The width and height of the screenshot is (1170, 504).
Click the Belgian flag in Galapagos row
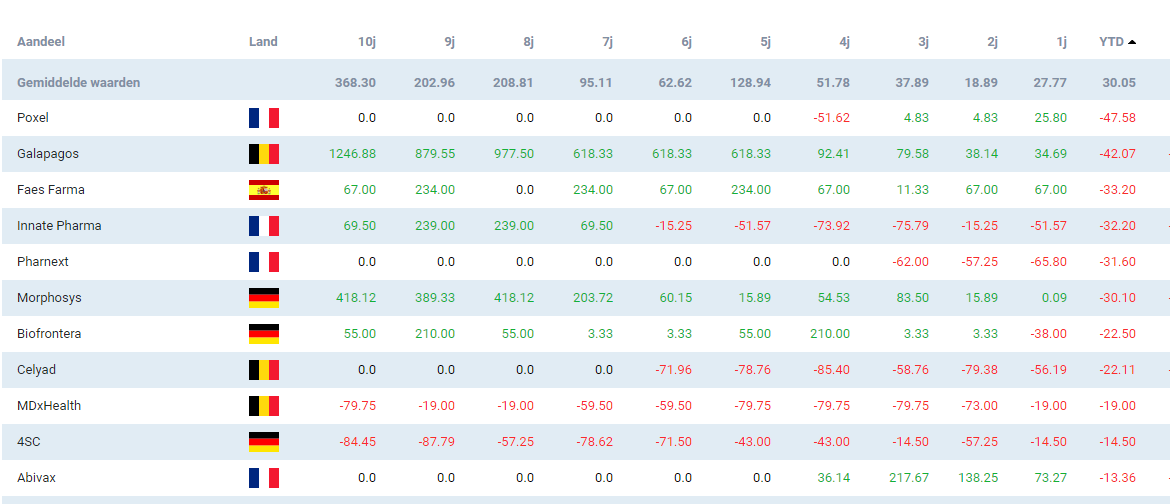[264, 154]
